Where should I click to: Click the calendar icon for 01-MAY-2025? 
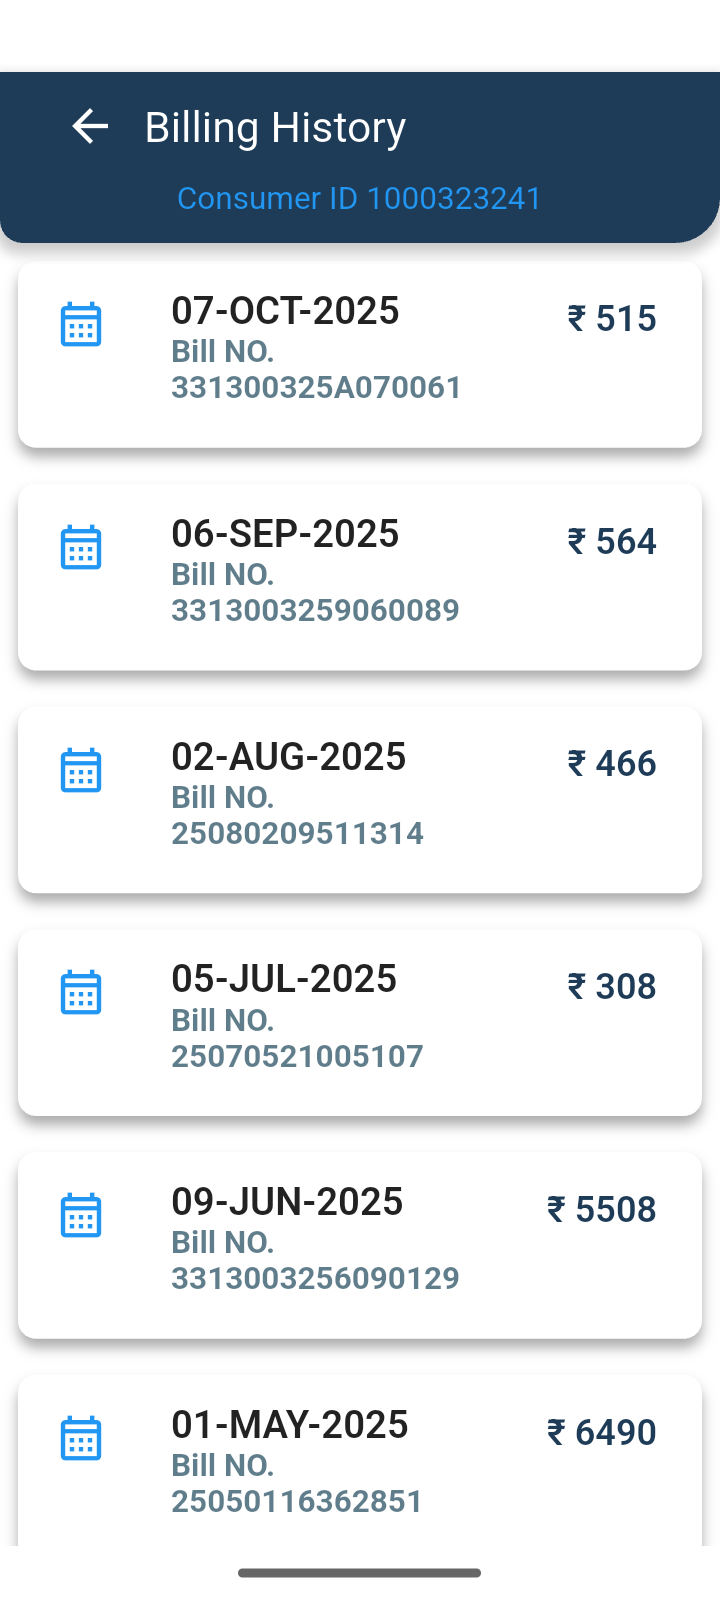click(x=81, y=1439)
